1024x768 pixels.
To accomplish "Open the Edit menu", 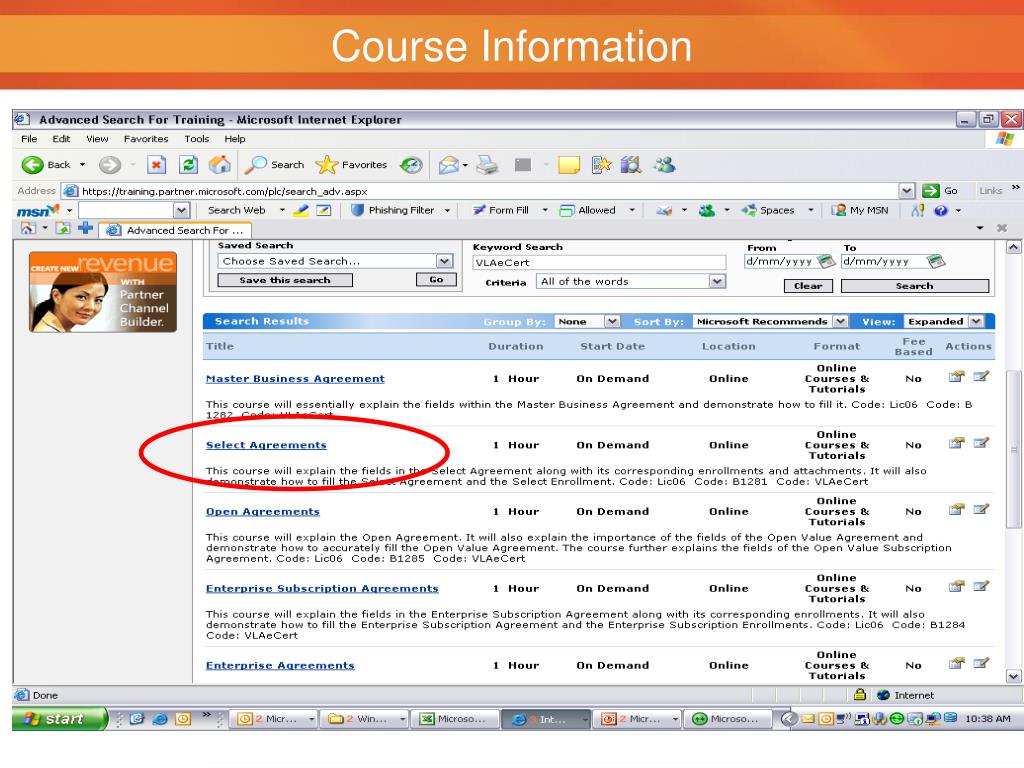I will pos(61,138).
